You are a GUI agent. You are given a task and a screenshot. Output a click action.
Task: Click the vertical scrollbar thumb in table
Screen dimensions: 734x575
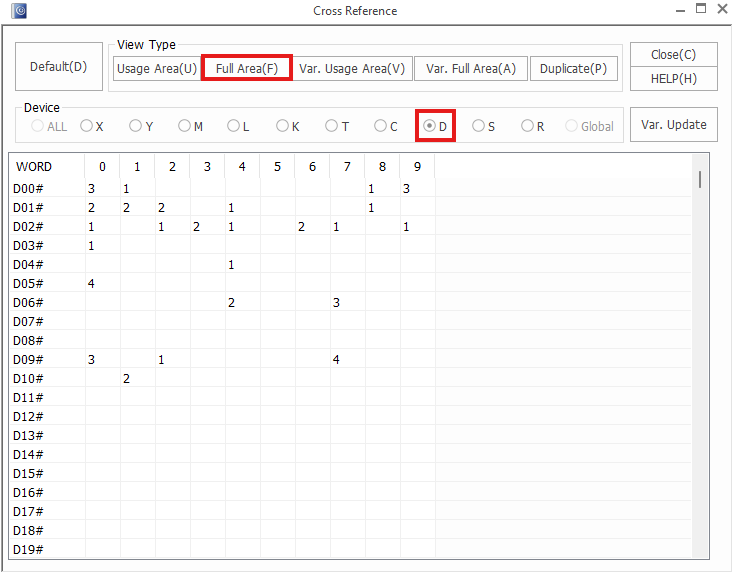coord(700,180)
